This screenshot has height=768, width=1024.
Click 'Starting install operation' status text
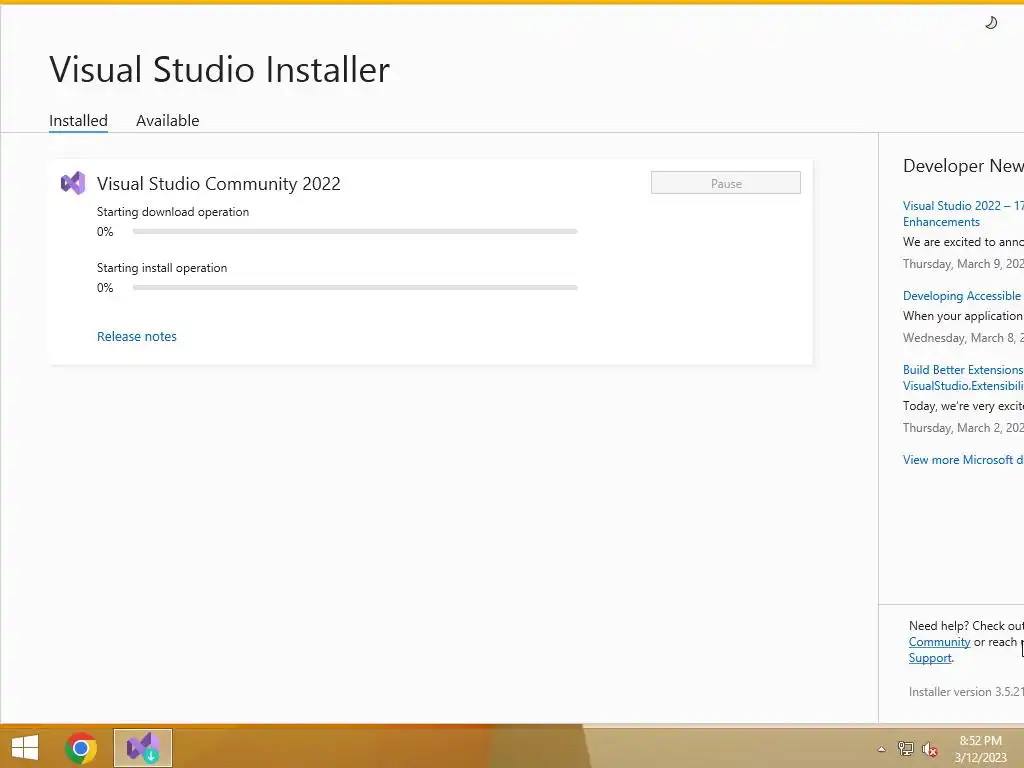[x=162, y=268]
